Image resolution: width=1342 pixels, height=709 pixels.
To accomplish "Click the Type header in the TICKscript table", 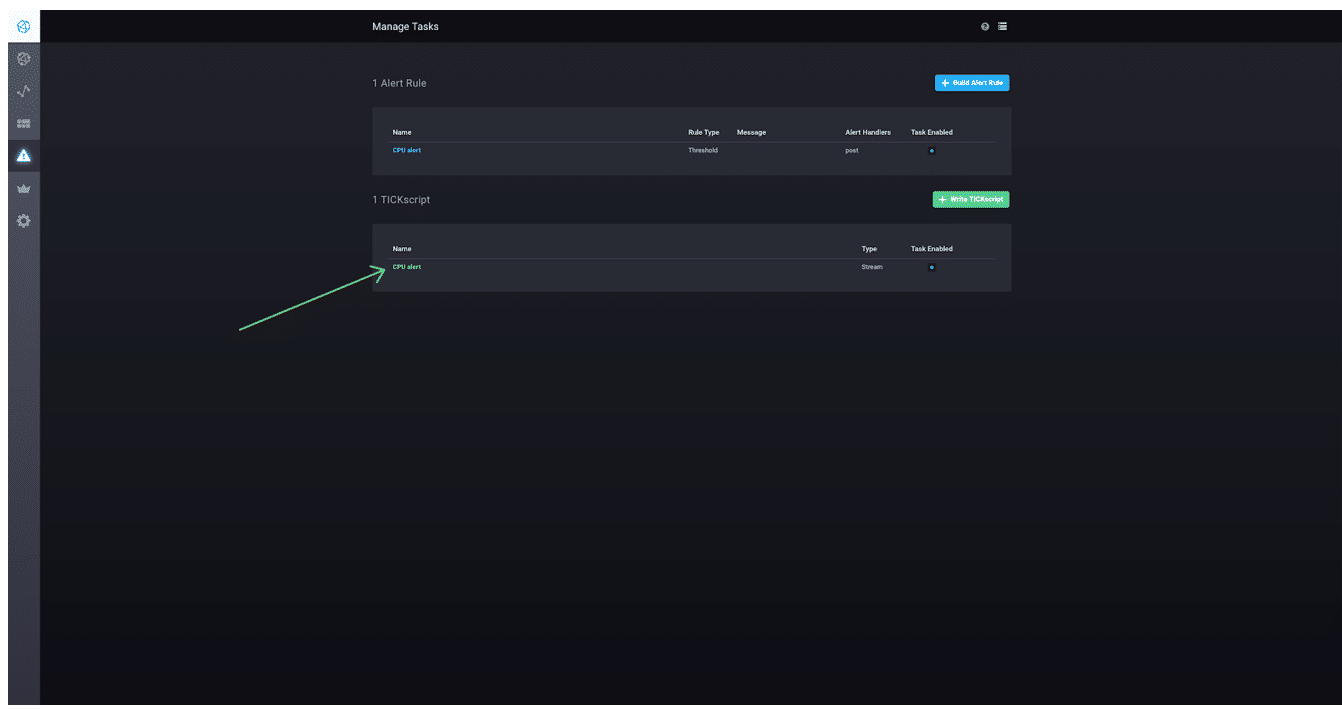I will 869,249.
